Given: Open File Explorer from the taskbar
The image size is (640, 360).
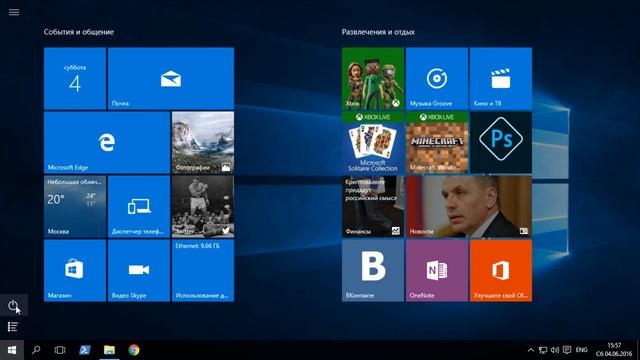Looking at the screenshot, I should coord(109,350).
